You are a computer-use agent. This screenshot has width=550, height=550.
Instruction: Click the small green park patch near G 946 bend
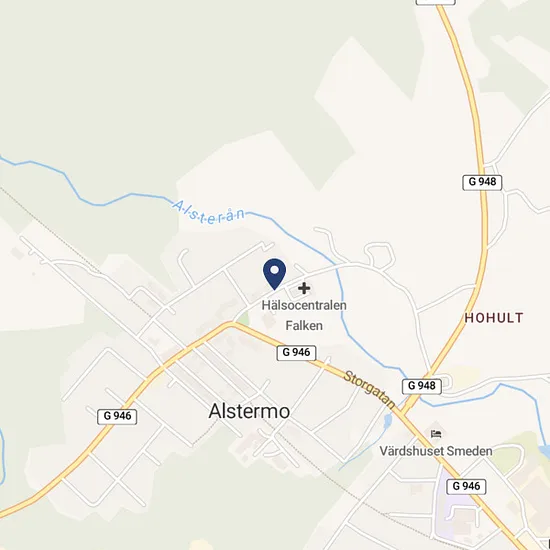pos(244,318)
